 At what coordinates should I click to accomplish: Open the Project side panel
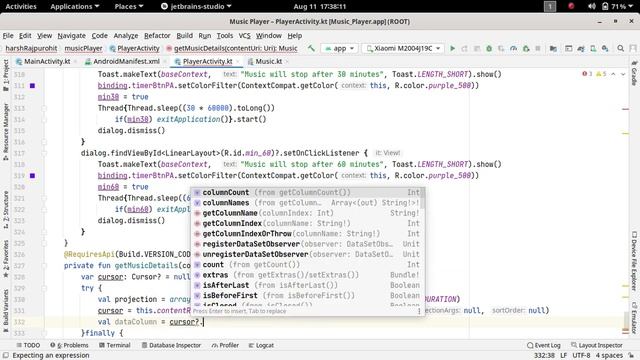[6, 75]
